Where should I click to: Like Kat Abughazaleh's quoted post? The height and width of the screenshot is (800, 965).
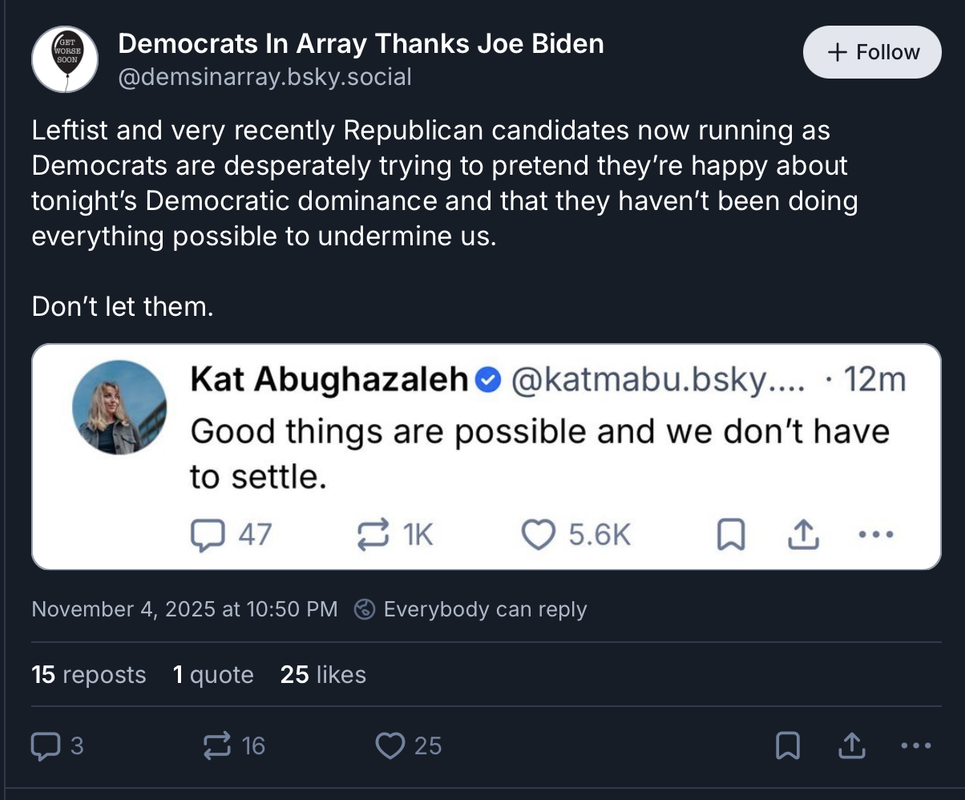(540, 535)
